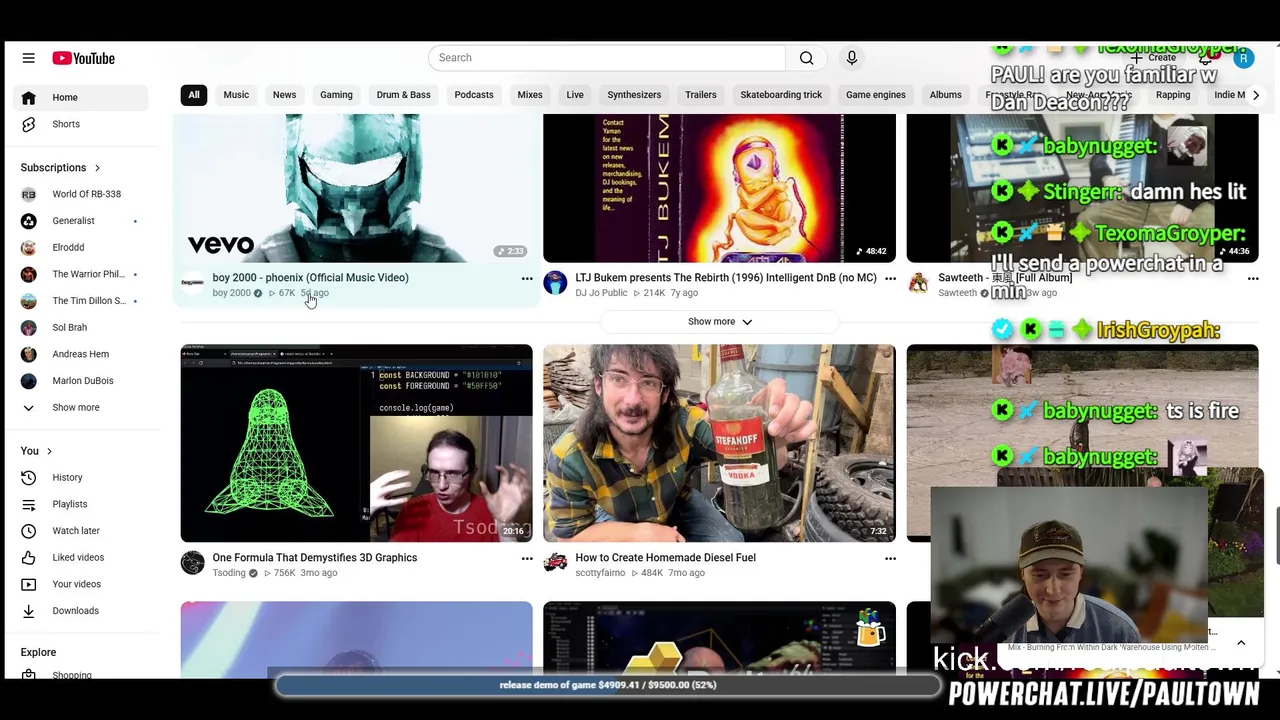Viewport: 1280px width, 720px height.
Task: Select the Music filter chip
Action: click(236, 95)
